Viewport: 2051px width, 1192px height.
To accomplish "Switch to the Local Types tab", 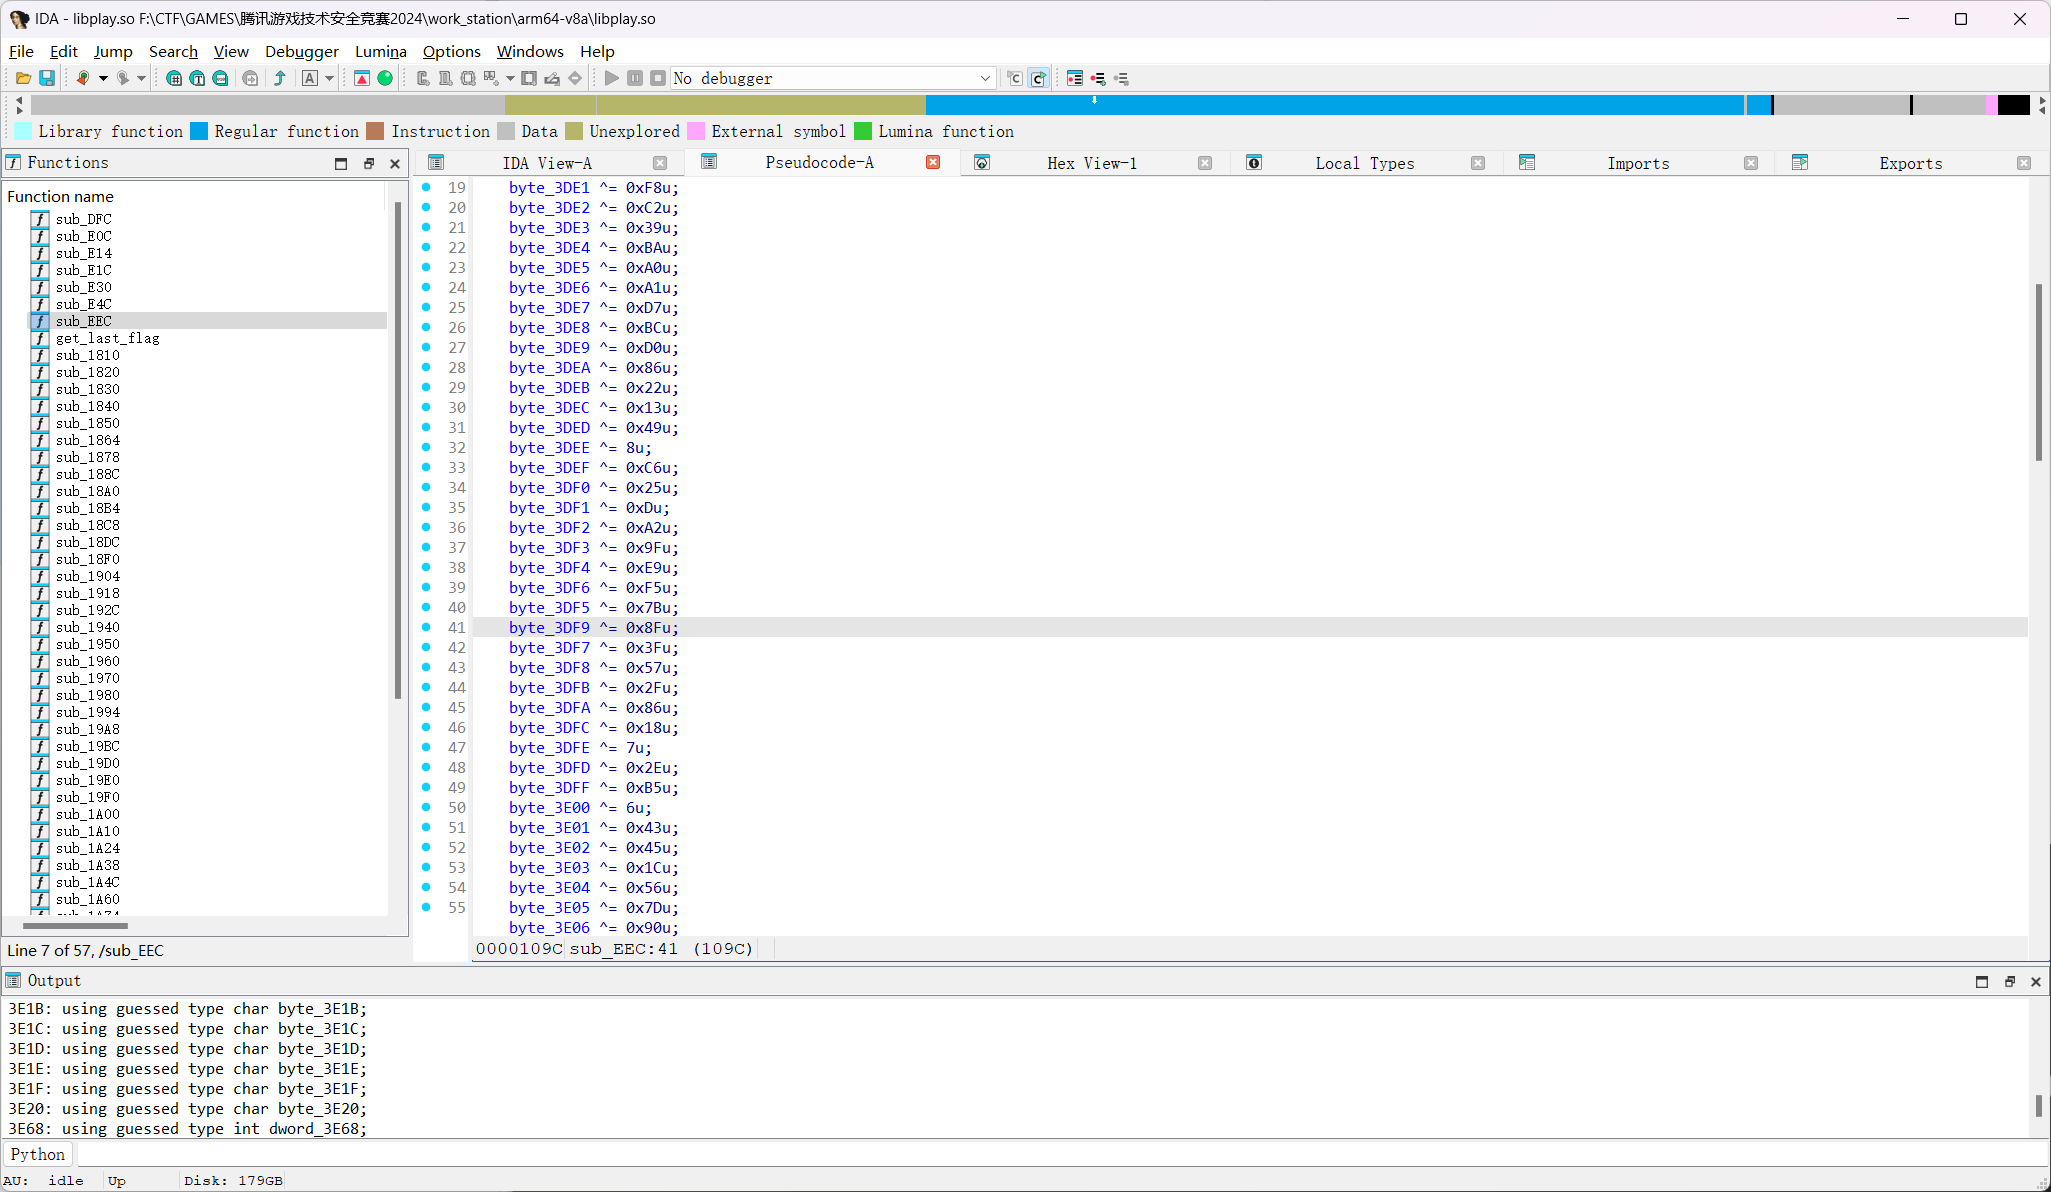I will click(x=1365, y=163).
